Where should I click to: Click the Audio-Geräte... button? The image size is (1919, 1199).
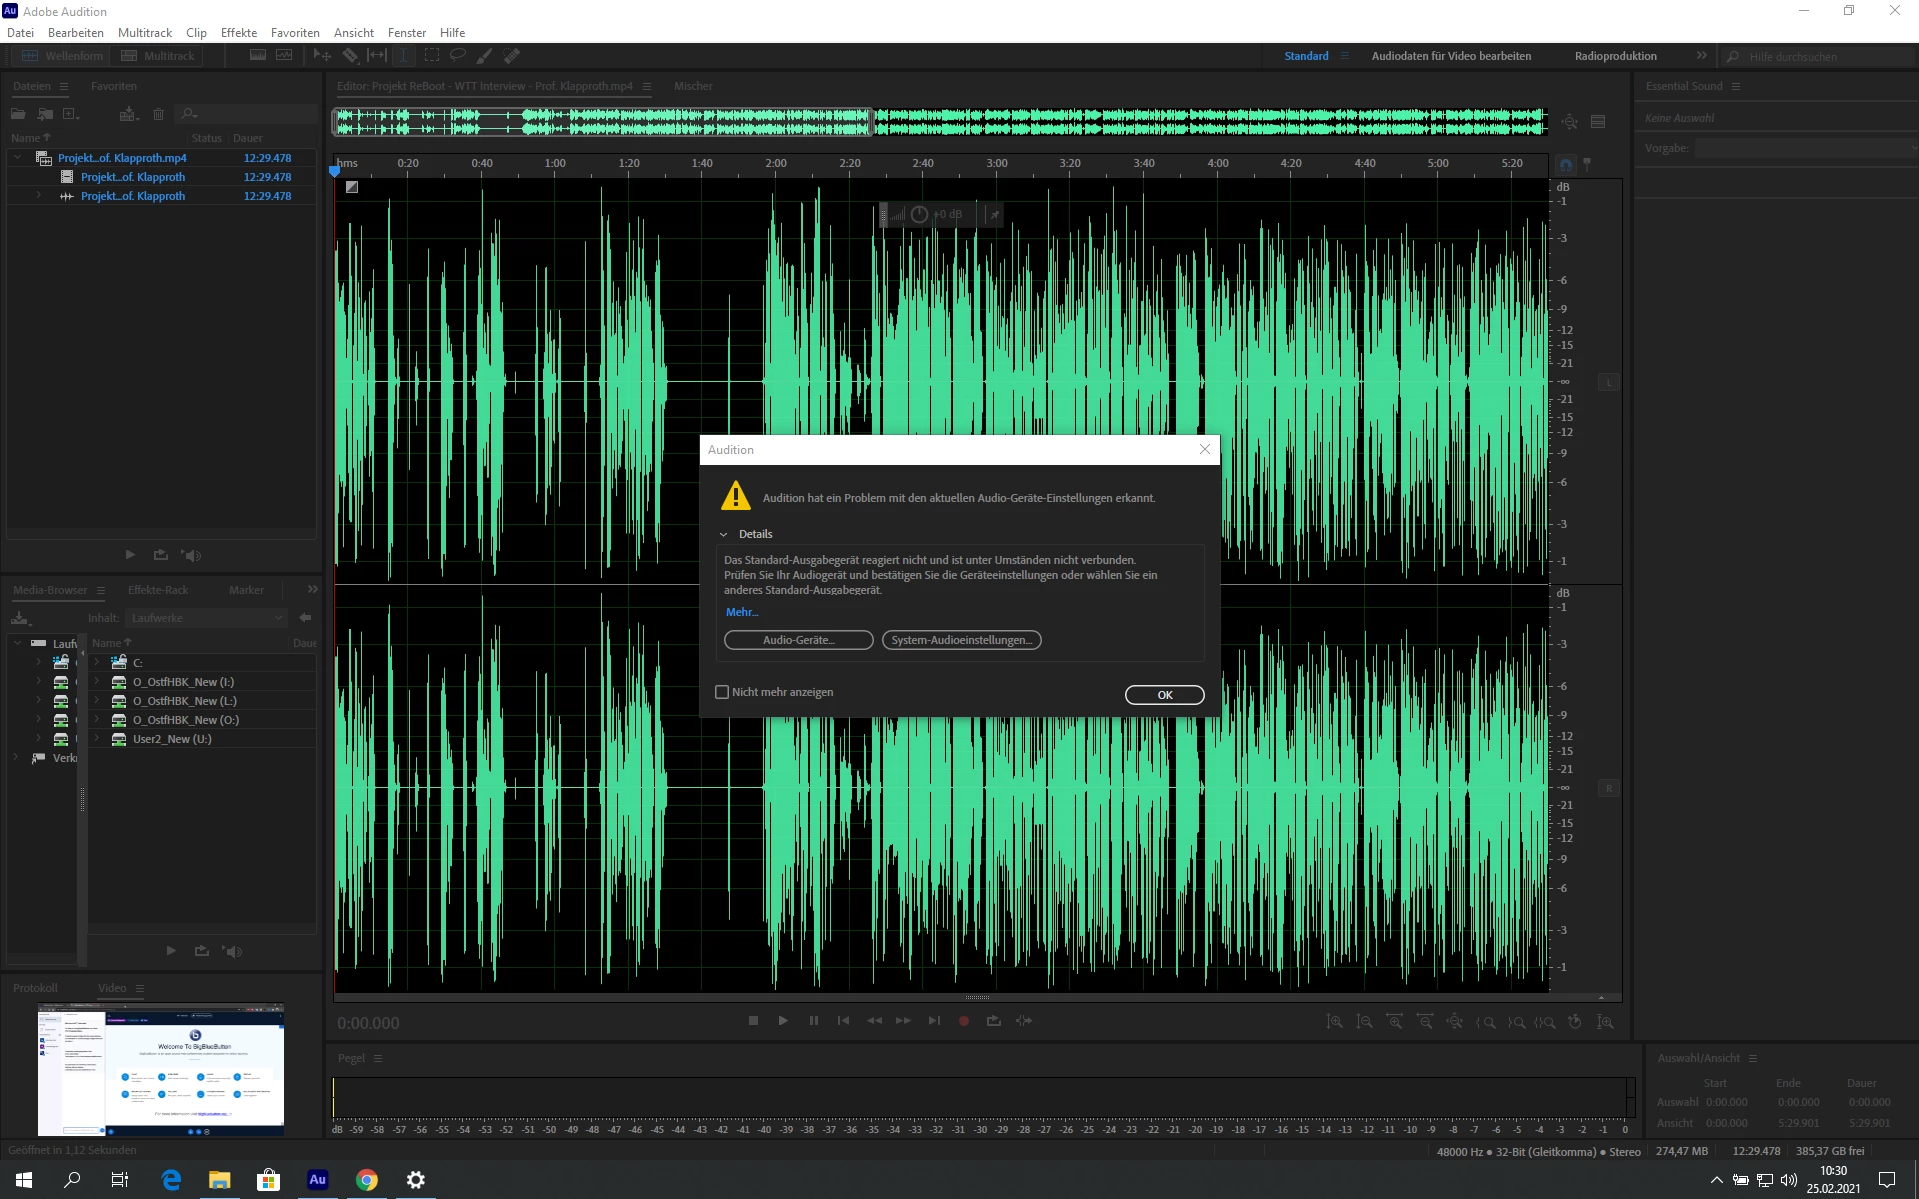coord(799,640)
